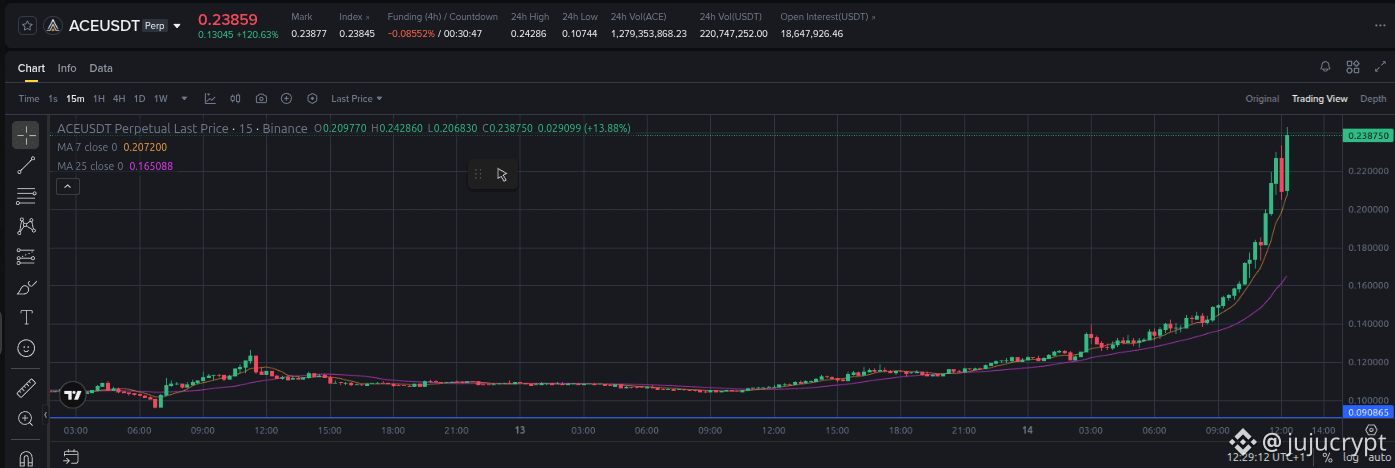Take a chart snapshot with camera icon
Viewport: 1395px width, 468px height.
click(261, 99)
